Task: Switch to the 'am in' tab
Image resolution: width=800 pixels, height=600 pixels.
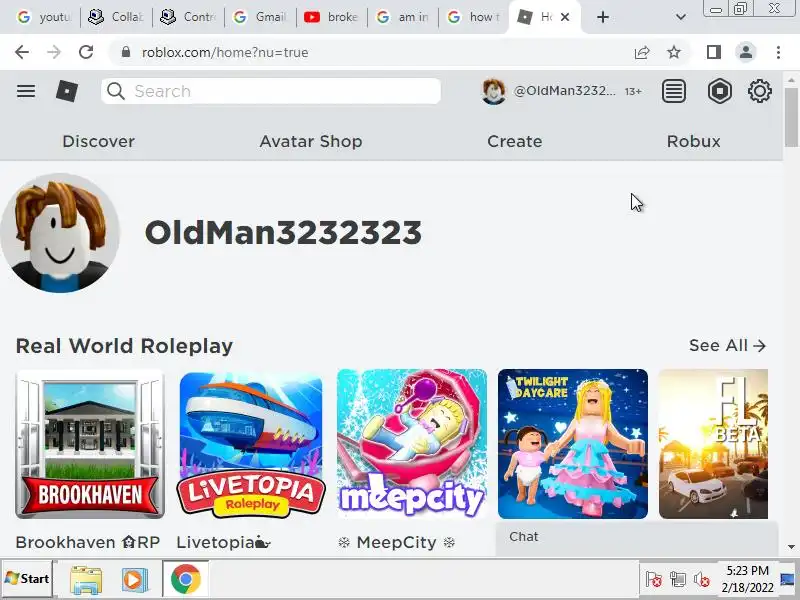Action: point(403,17)
